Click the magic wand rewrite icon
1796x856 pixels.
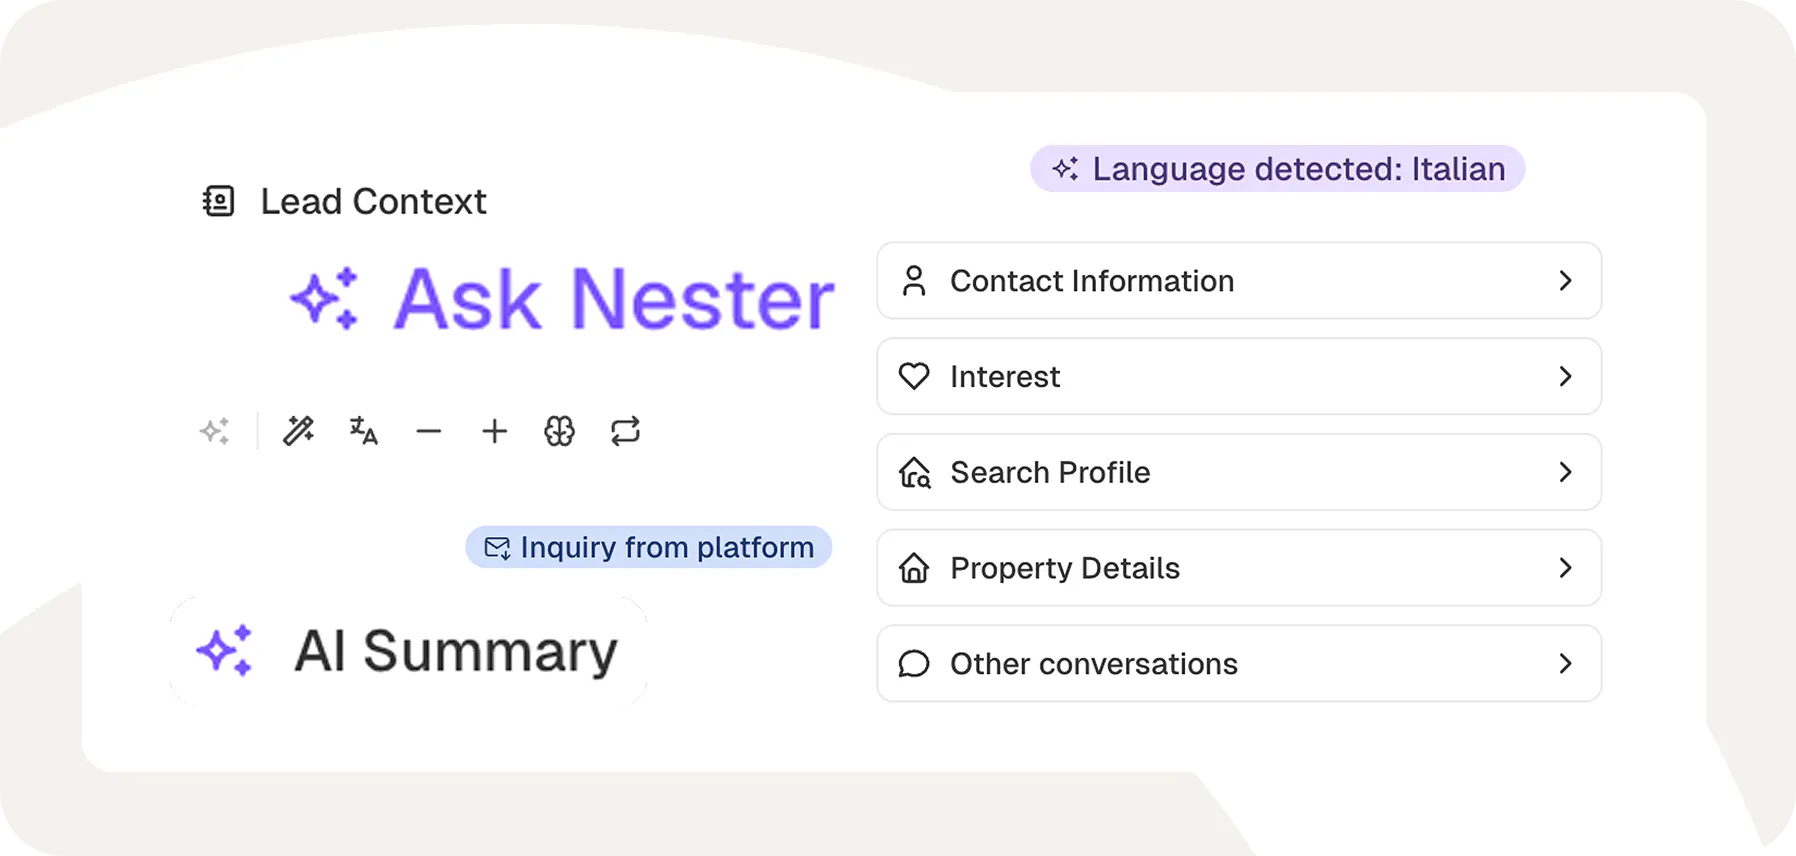(x=298, y=431)
